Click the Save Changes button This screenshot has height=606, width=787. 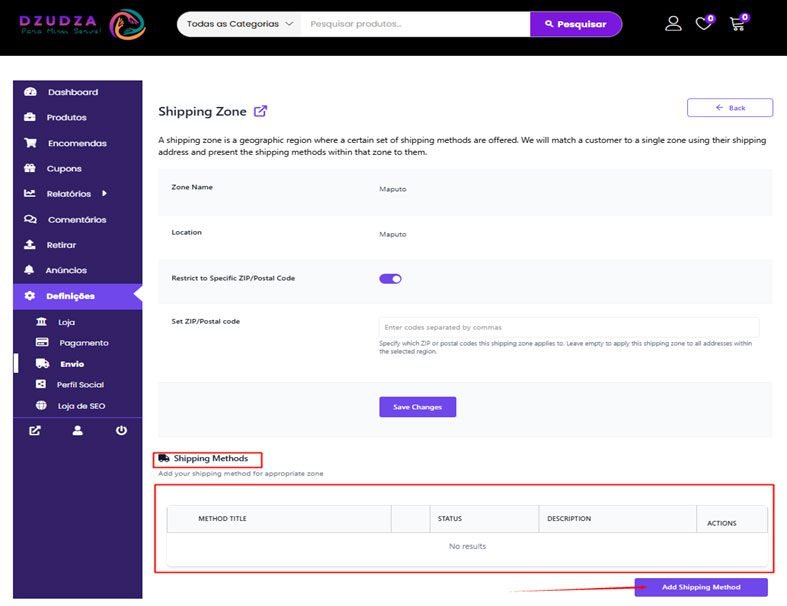418,407
